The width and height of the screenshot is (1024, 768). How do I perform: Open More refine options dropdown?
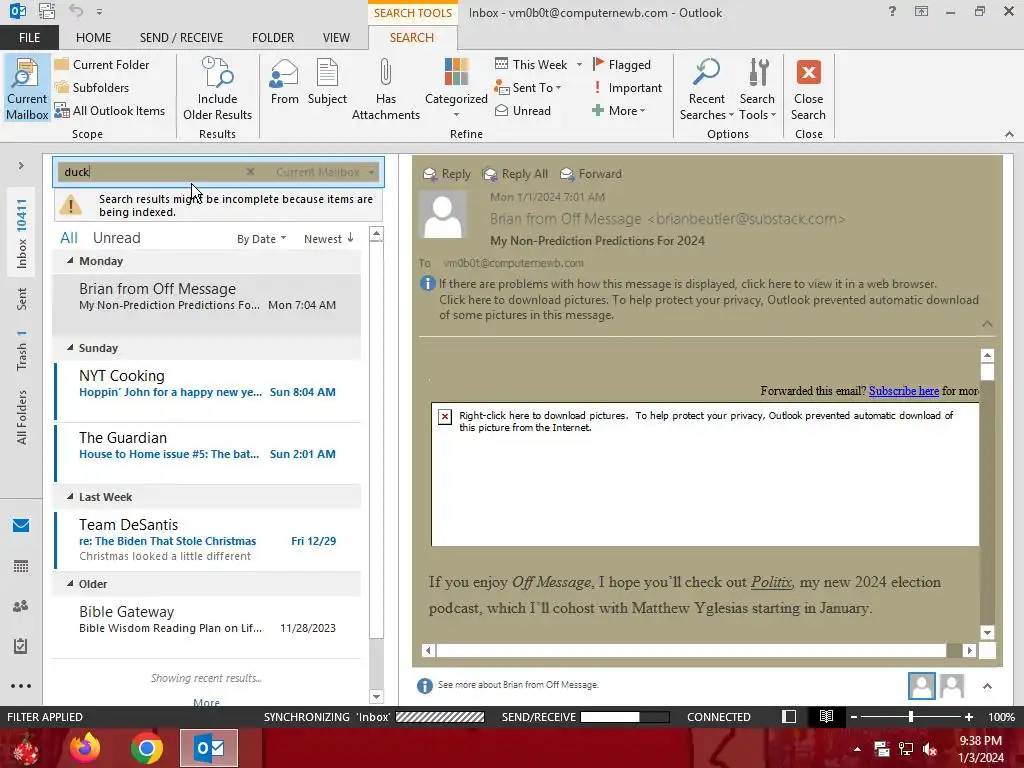click(618, 110)
